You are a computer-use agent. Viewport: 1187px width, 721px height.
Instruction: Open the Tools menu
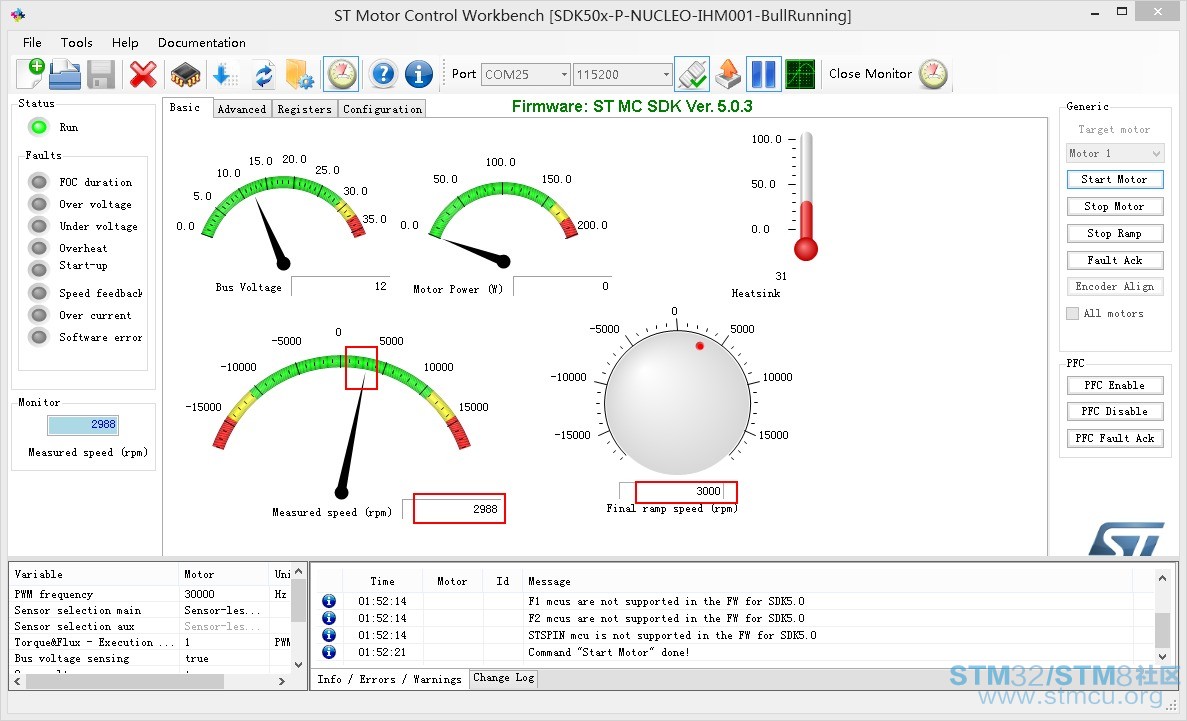click(x=76, y=42)
